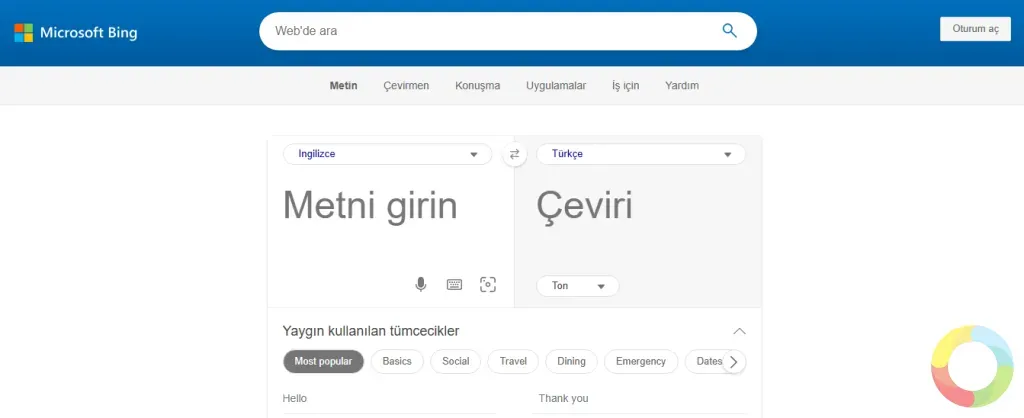Start voice input with microphone icon
This screenshot has width=1024, height=418.
tap(421, 284)
